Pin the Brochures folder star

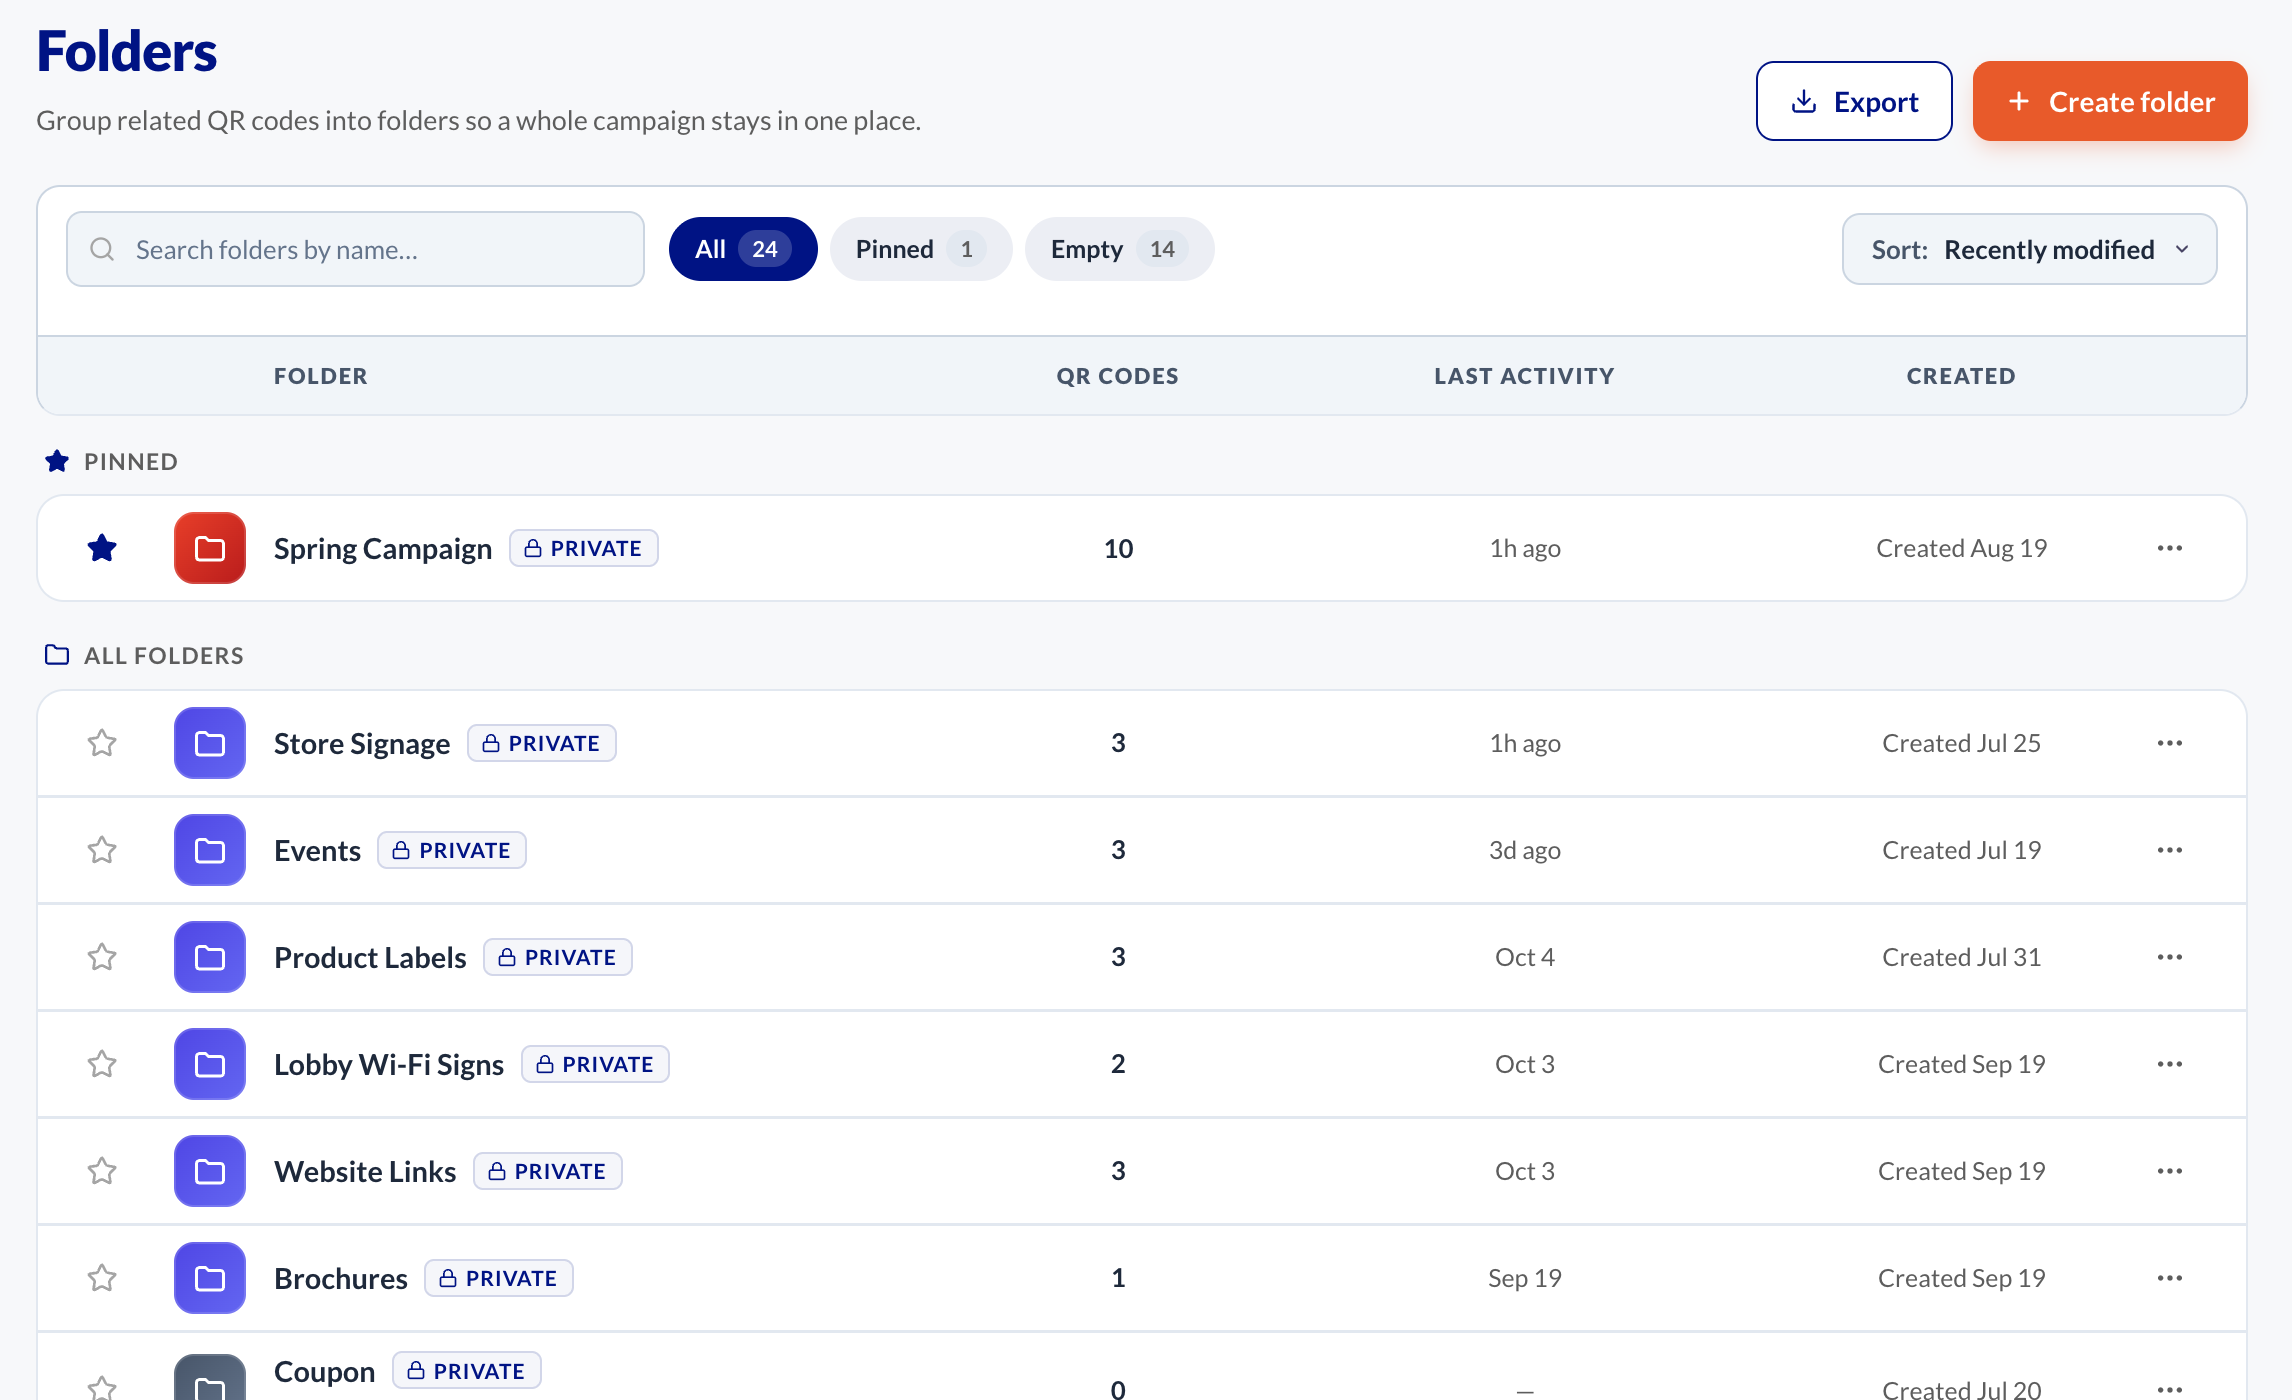[x=102, y=1278]
